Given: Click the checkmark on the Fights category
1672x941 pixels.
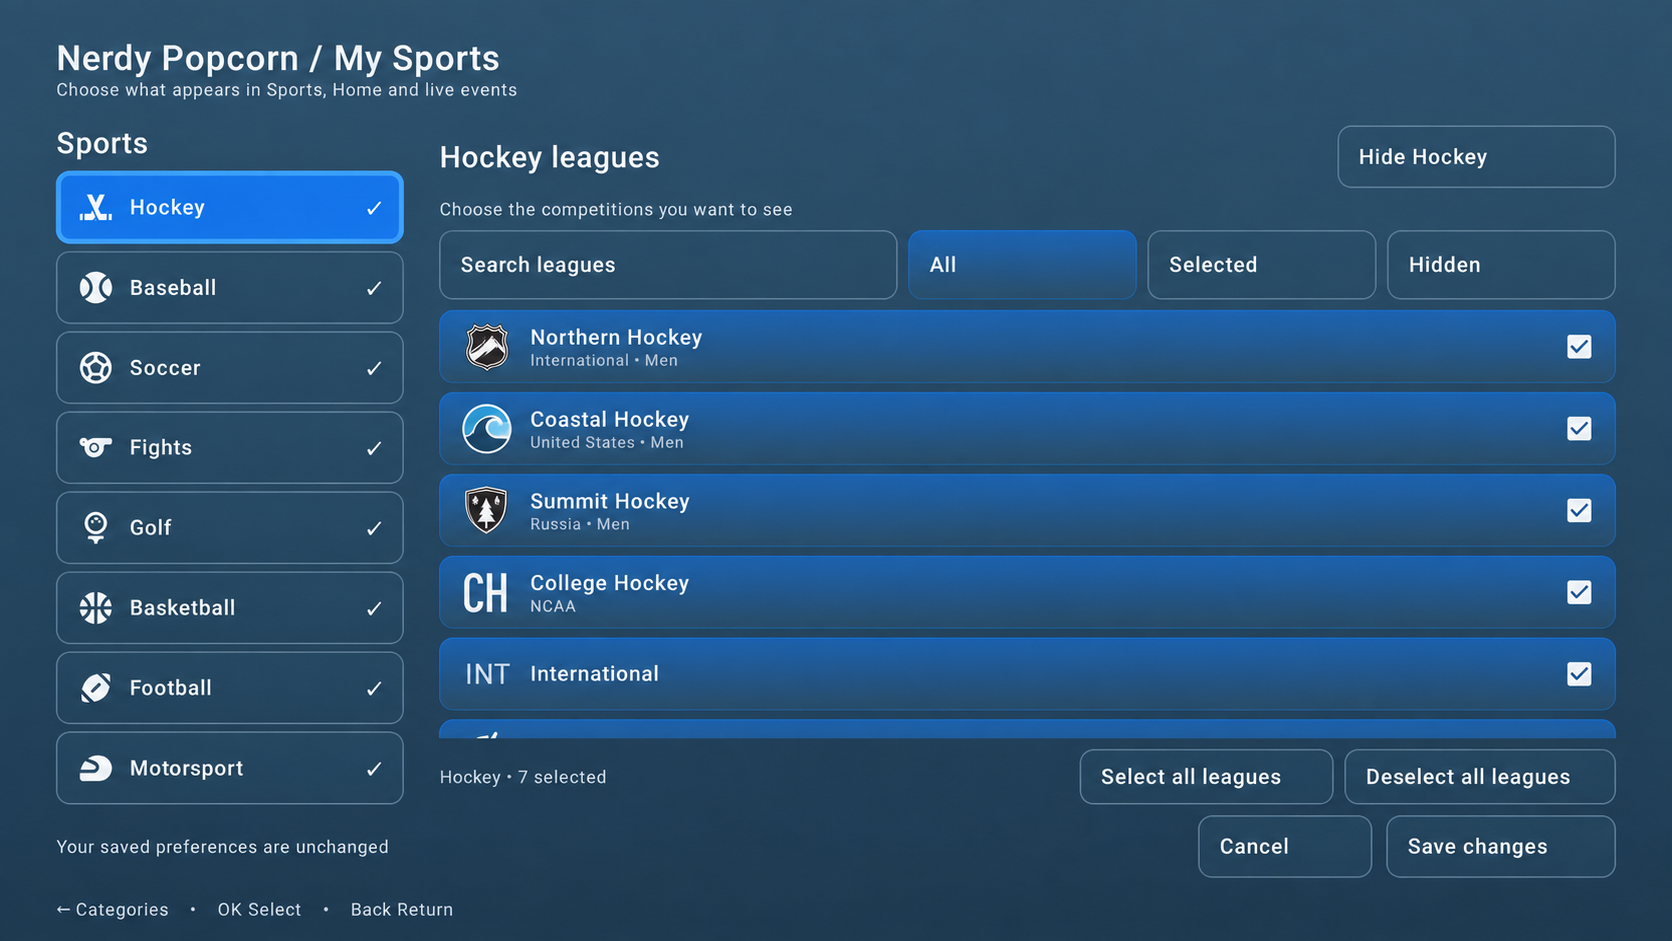Looking at the screenshot, I should click(x=374, y=448).
